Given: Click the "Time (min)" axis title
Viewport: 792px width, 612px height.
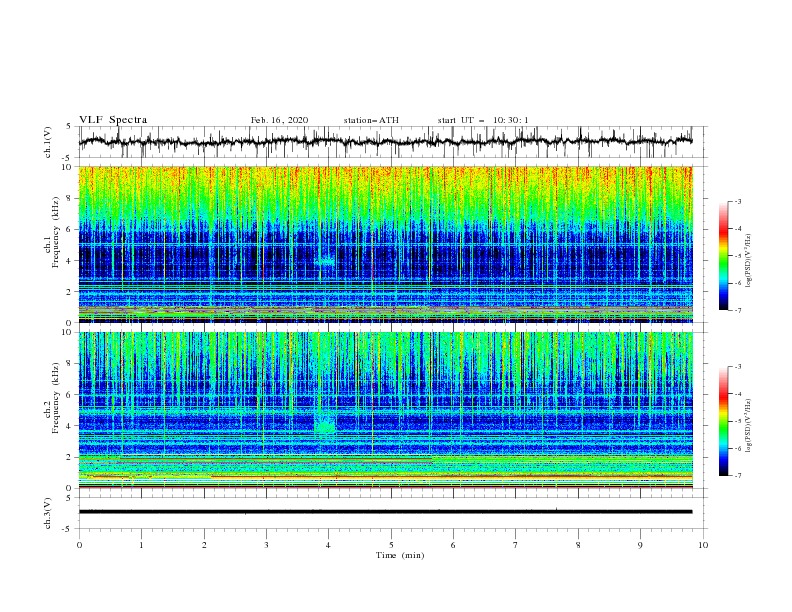Looking at the screenshot, I should (x=400, y=555).
